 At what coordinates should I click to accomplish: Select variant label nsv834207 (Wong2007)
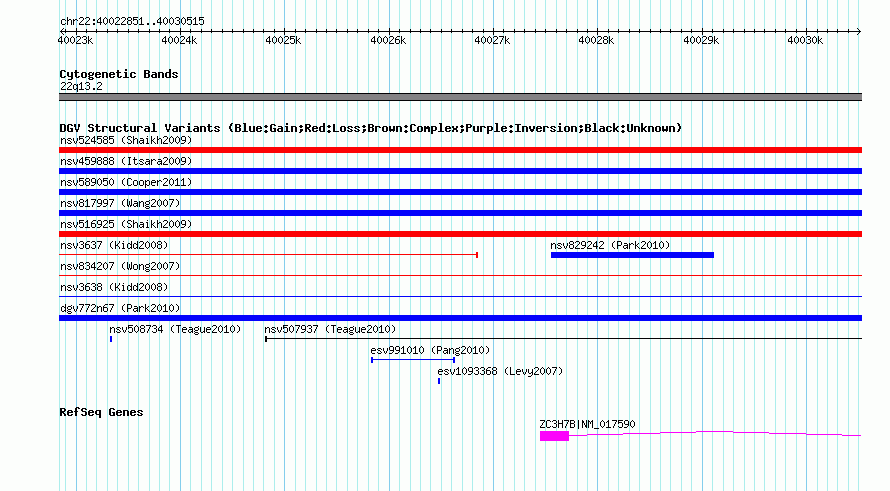pyautogui.click(x=120, y=266)
